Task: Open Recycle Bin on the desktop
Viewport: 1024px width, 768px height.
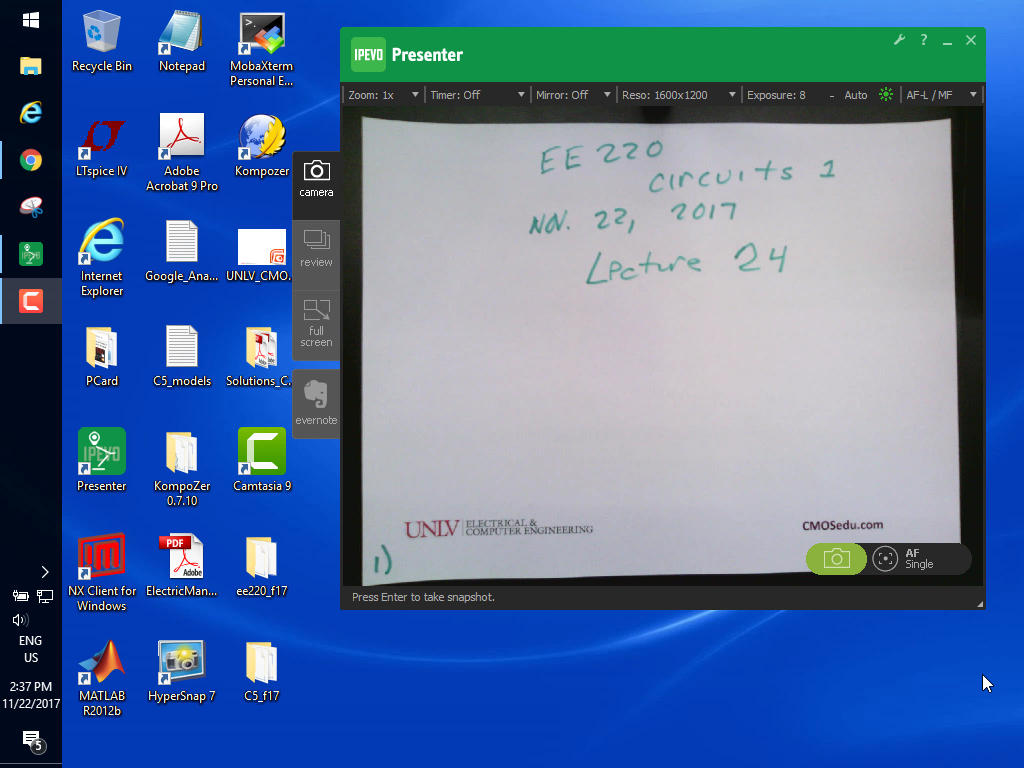Action: pos(102,41)
